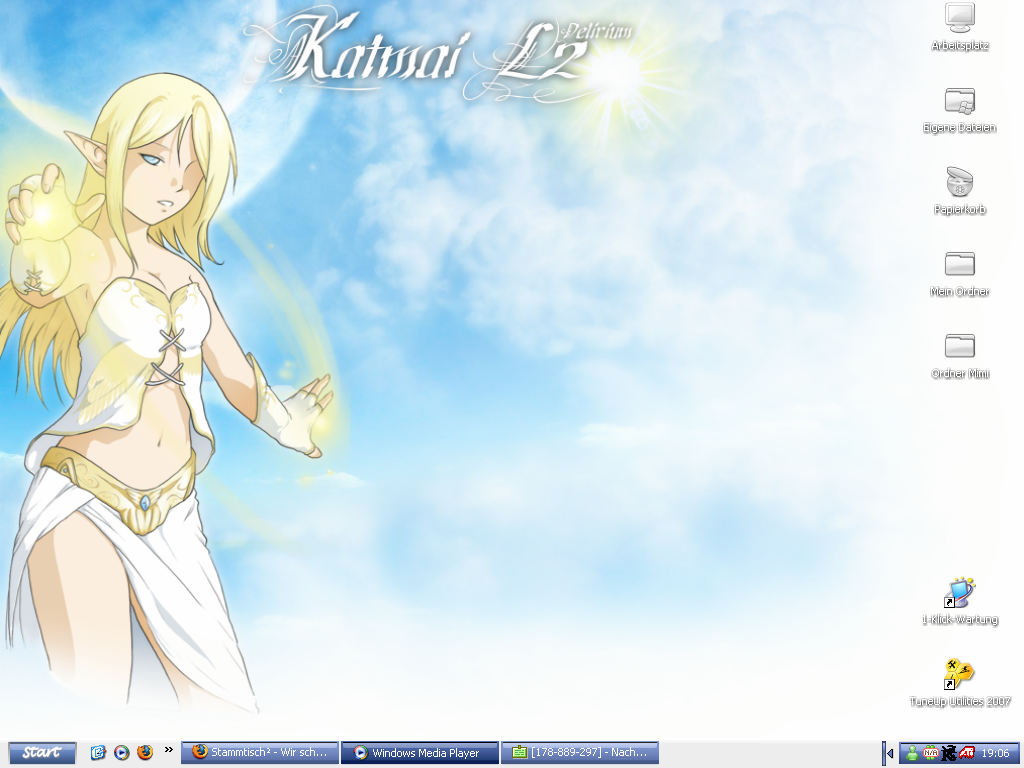
Task: Click the ATI tray icon
Action: point(967,753)
